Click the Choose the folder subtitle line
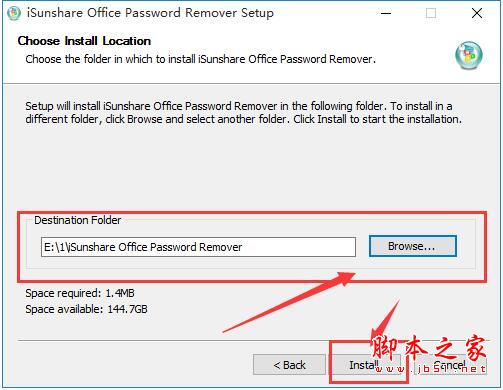Viewport: 503px width, 390px height. [x=201, y=59]
